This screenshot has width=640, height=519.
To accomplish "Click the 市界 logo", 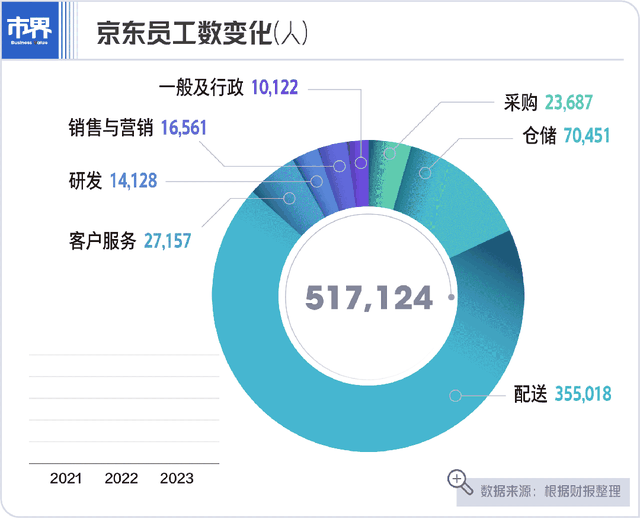I will [30, 31].
